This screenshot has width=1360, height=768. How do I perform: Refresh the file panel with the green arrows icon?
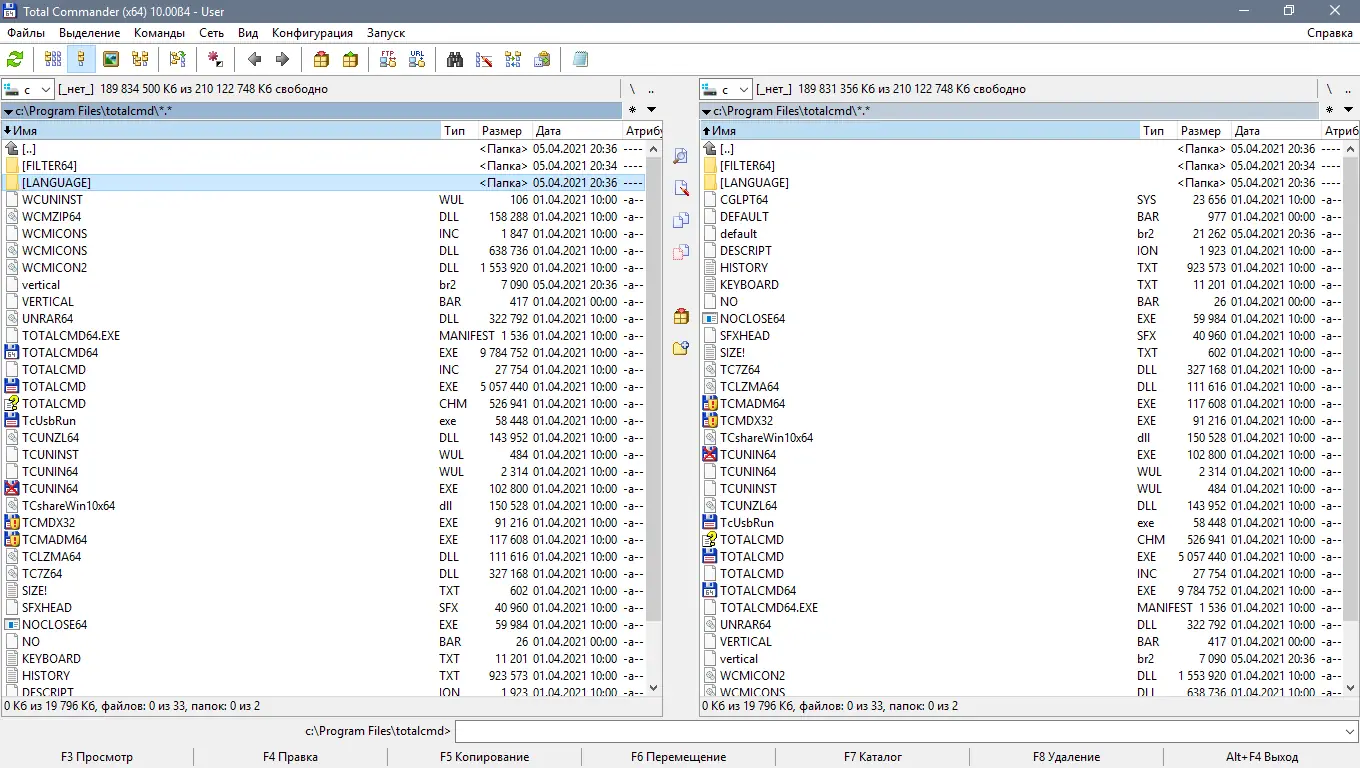tap(14, 59)
